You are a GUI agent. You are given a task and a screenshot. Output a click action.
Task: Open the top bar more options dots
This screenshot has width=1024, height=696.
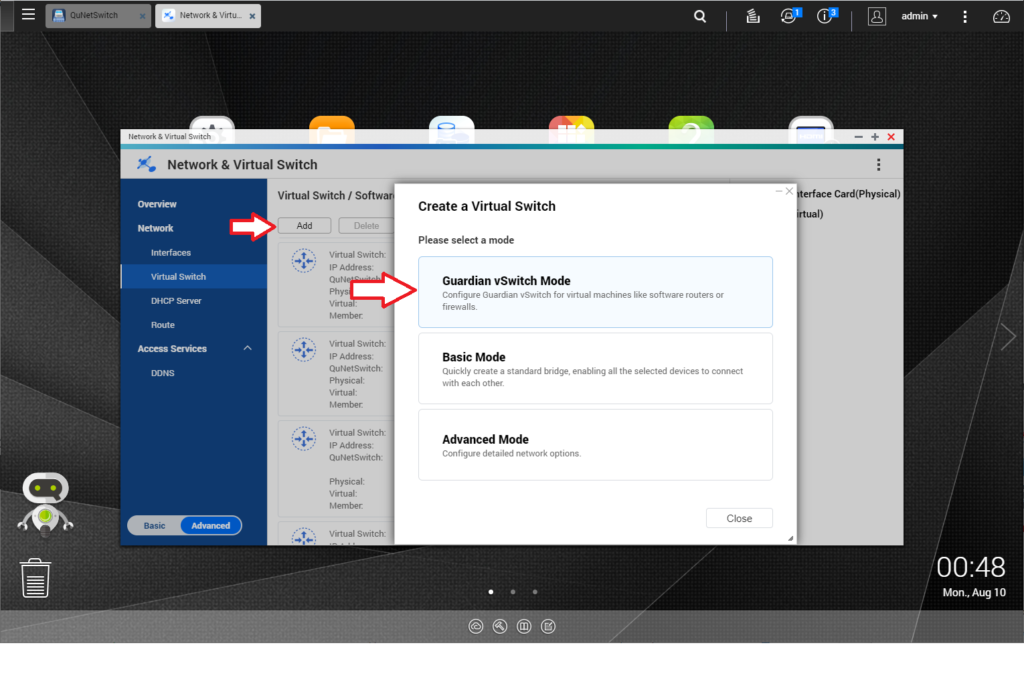pos(965,16)
